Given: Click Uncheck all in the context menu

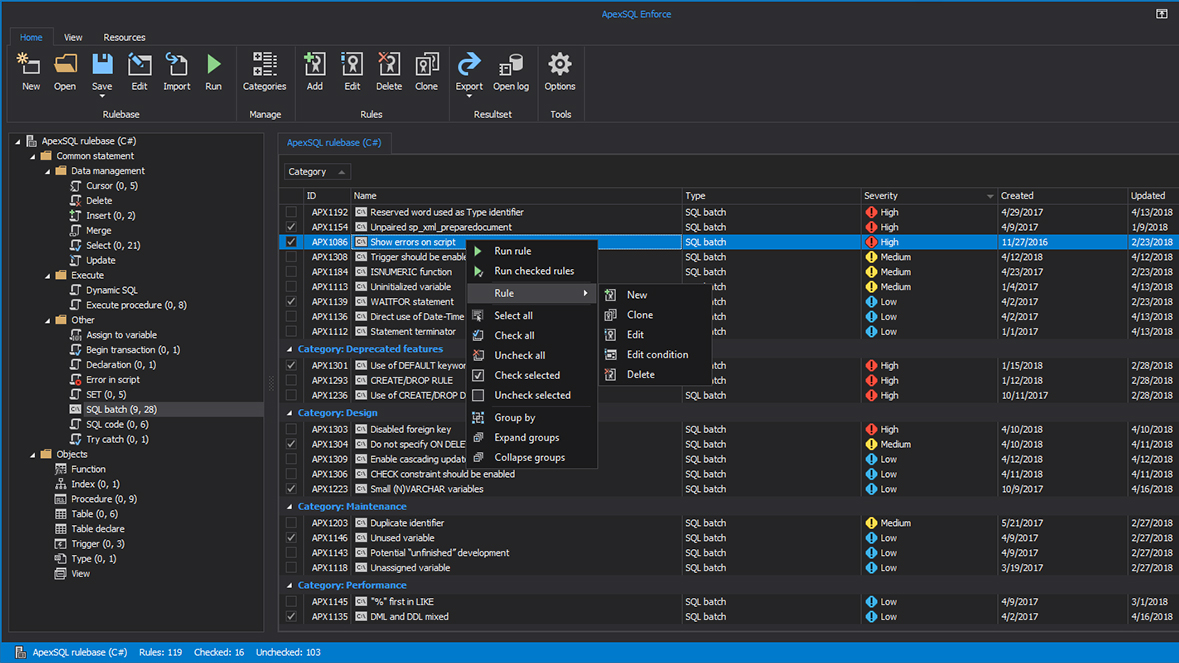Looking at the screenshot, I should tap(519, 355).
